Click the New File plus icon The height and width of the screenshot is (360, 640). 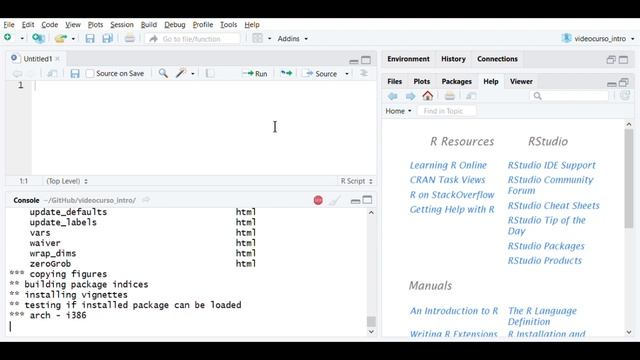coord(8,38)
